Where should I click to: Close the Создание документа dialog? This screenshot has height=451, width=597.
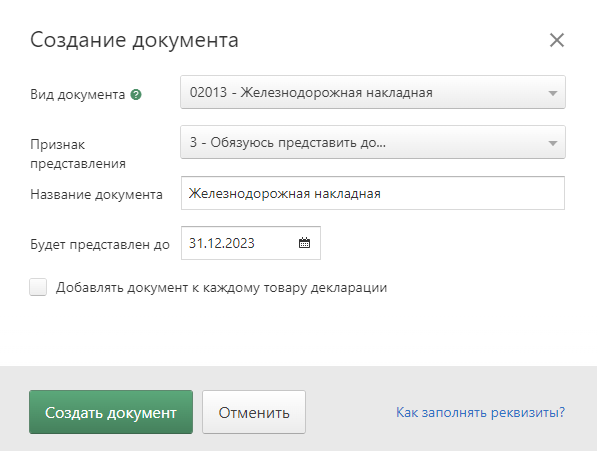pyautogui.click(x=557, y=40)
